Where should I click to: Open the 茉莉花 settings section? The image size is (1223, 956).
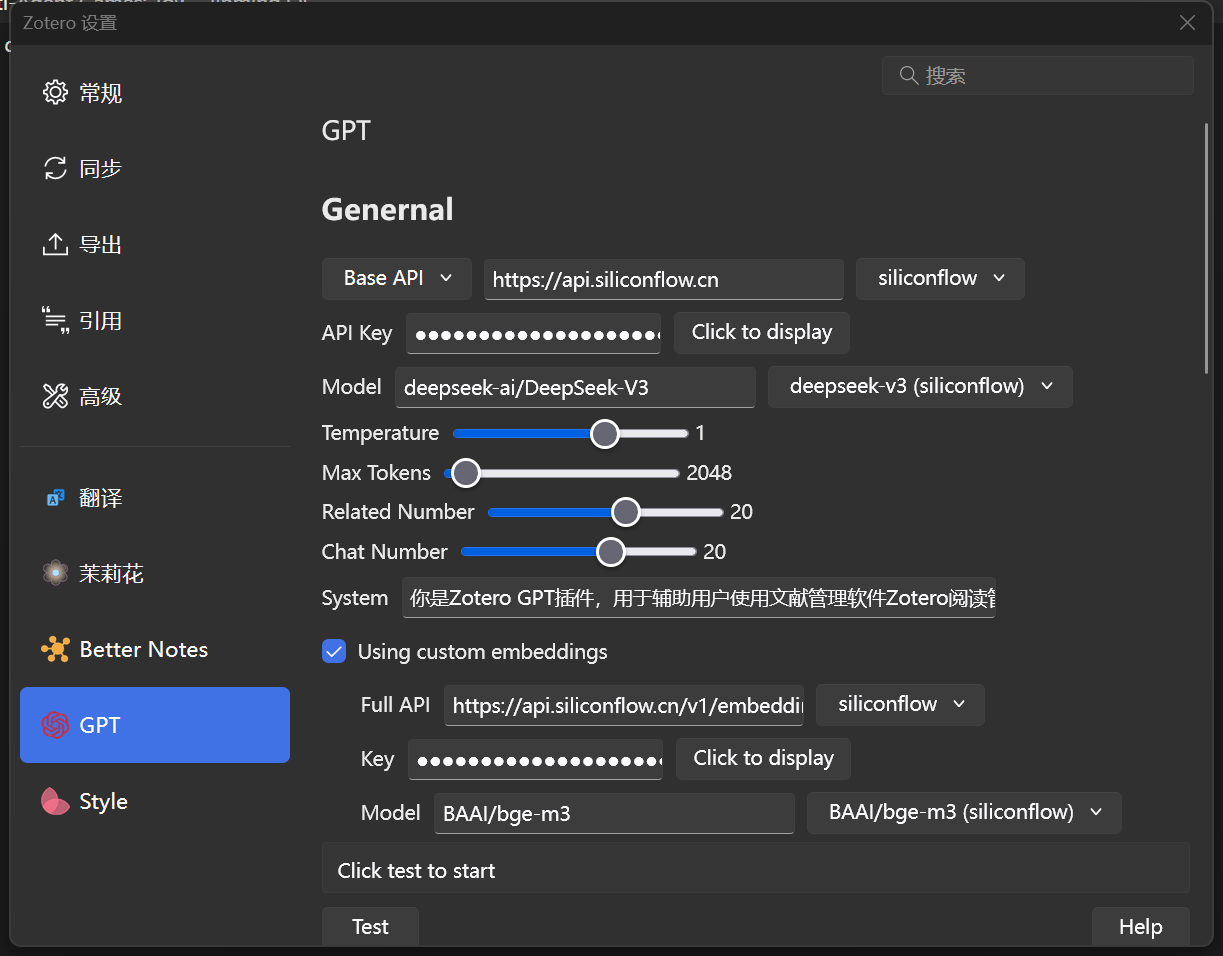tap(55, 573)
